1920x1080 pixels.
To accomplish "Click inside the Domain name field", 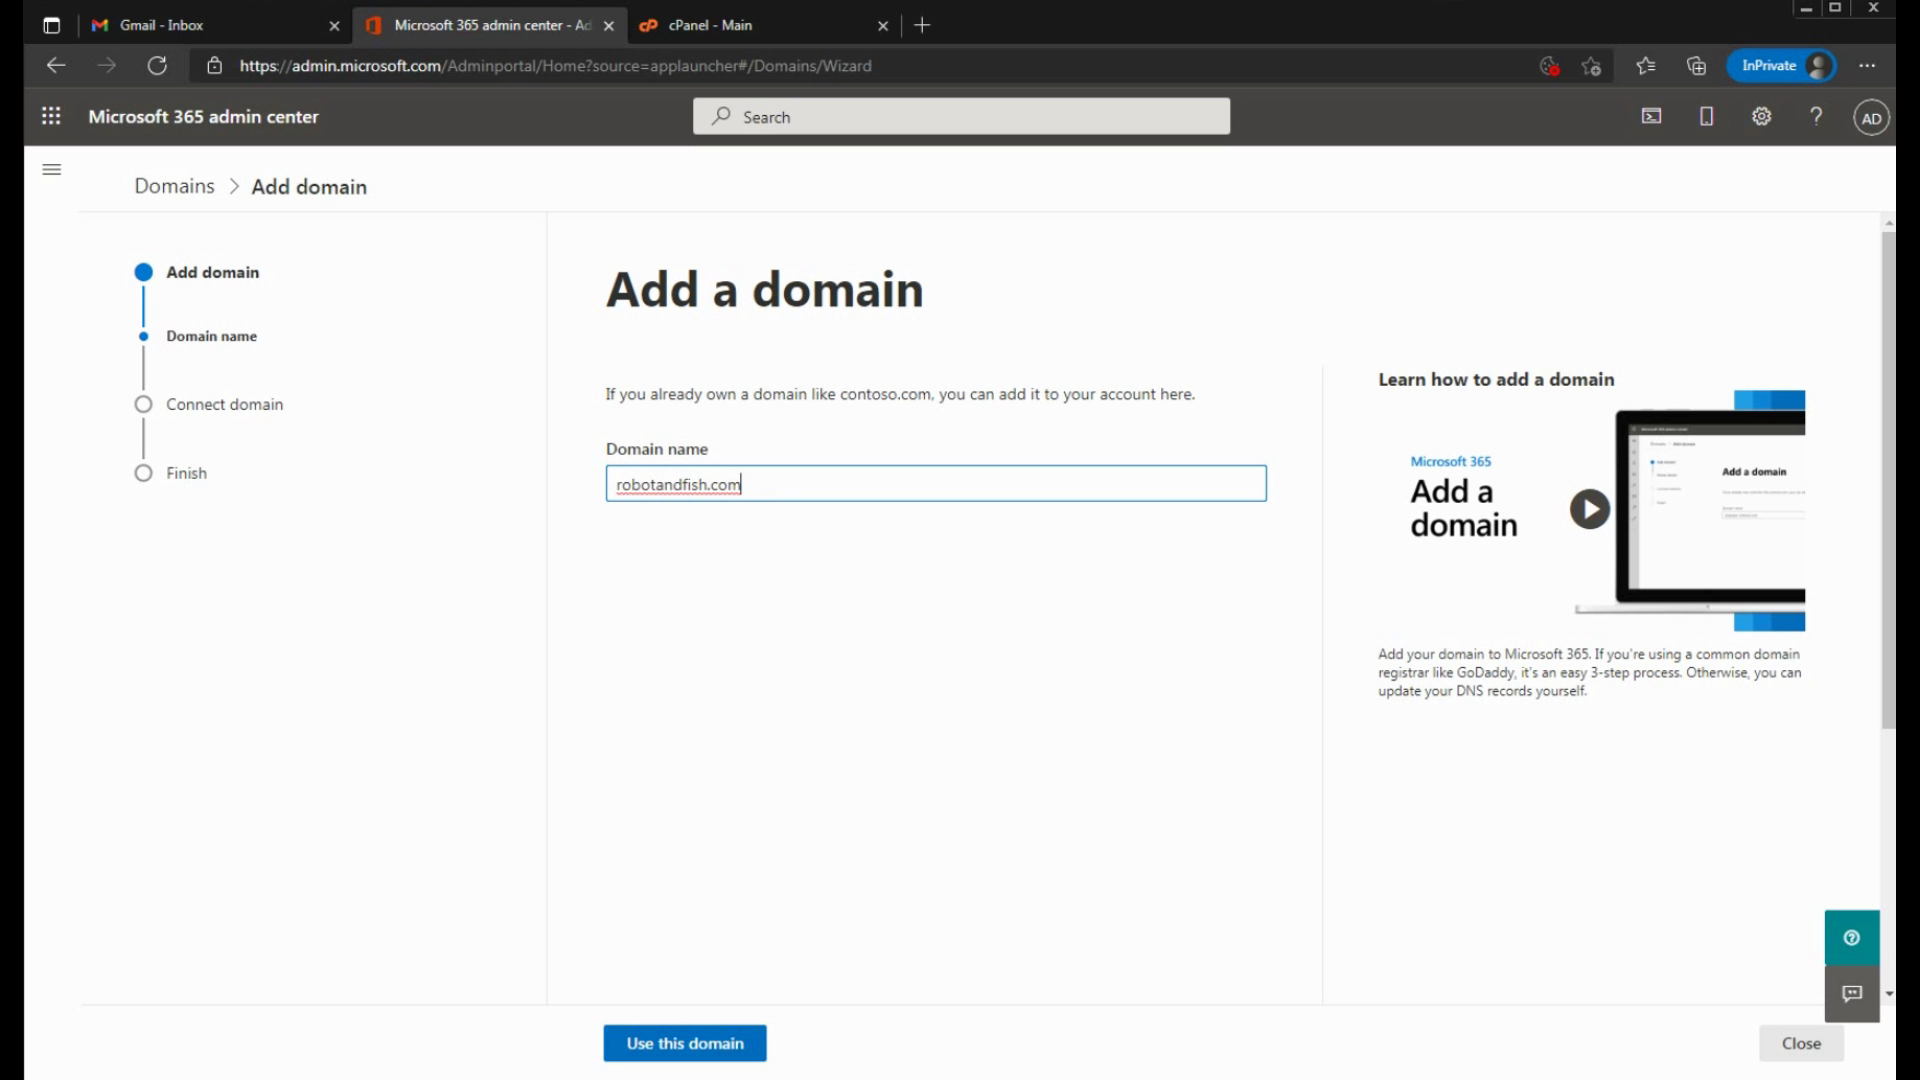I will coord(935,484).
